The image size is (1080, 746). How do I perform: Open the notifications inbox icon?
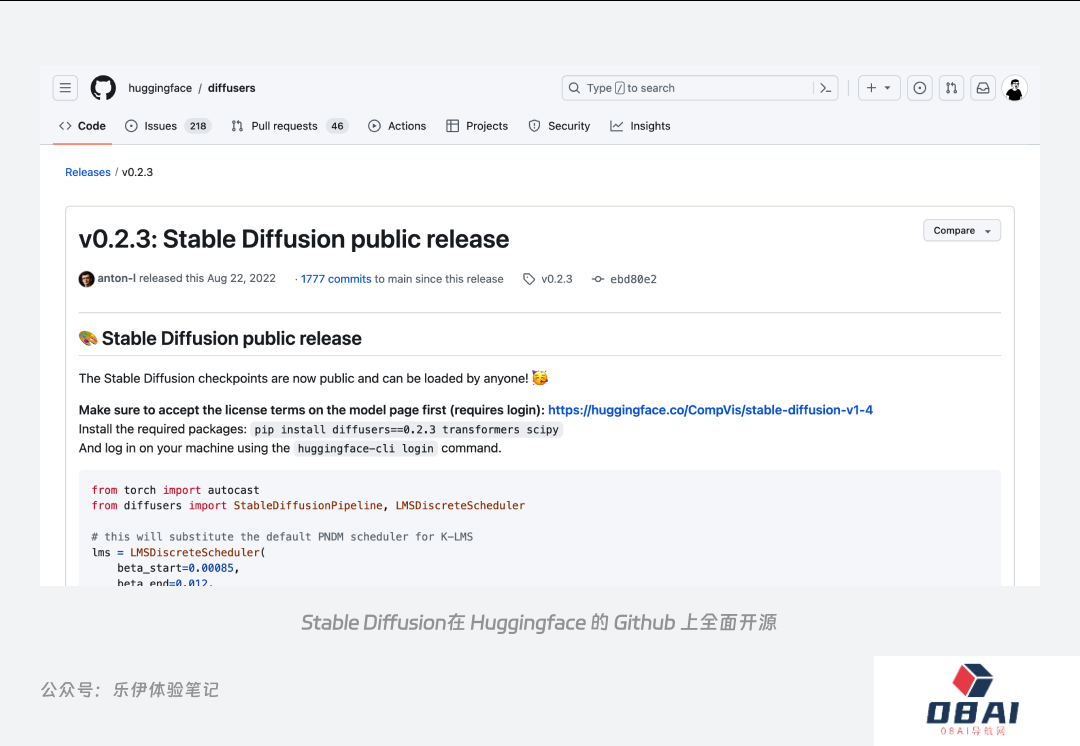point(983,88)
